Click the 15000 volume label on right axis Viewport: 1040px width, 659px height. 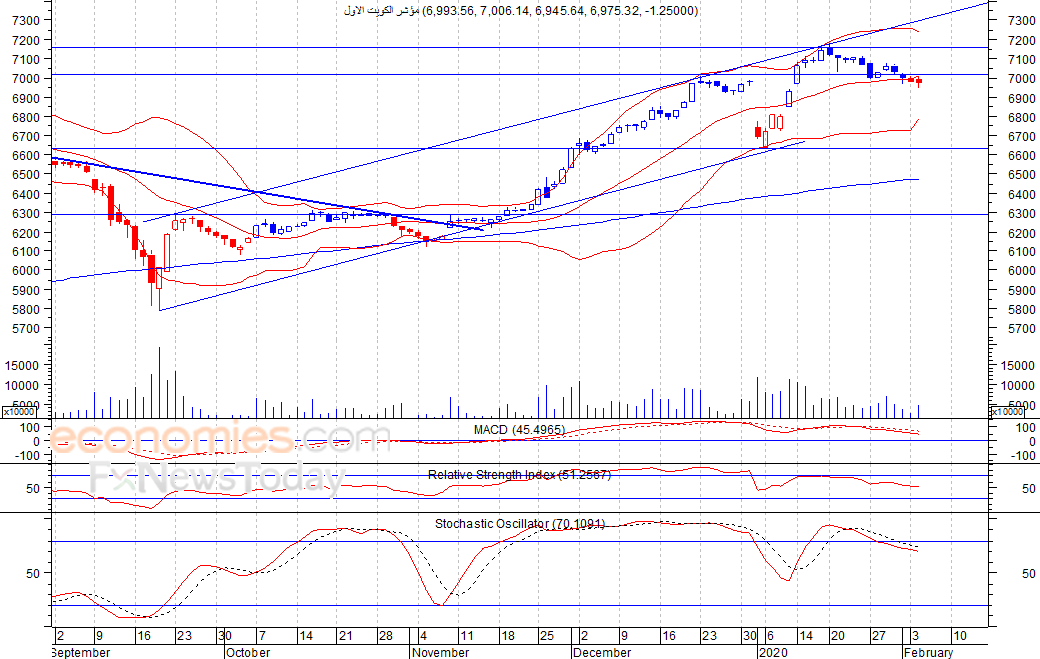point(1018,365)
